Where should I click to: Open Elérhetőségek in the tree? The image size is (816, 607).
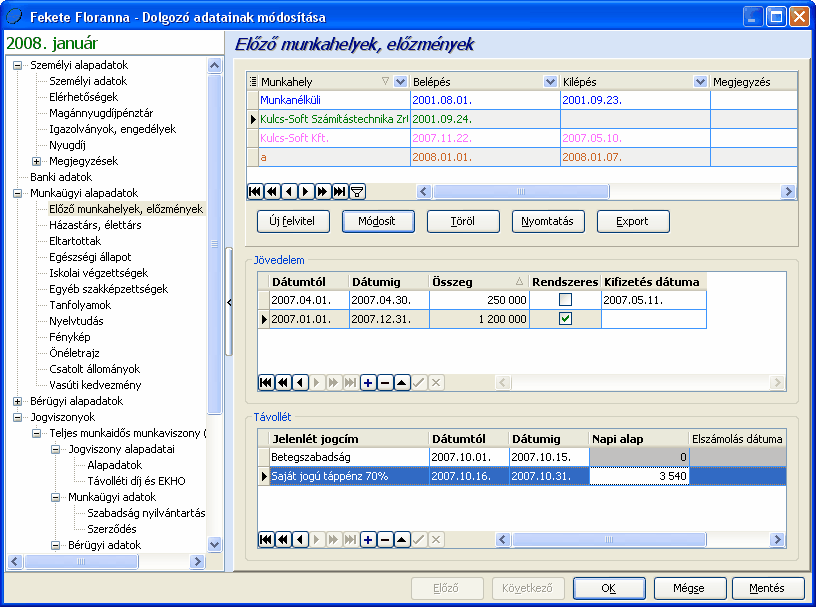tap(83, 97)
